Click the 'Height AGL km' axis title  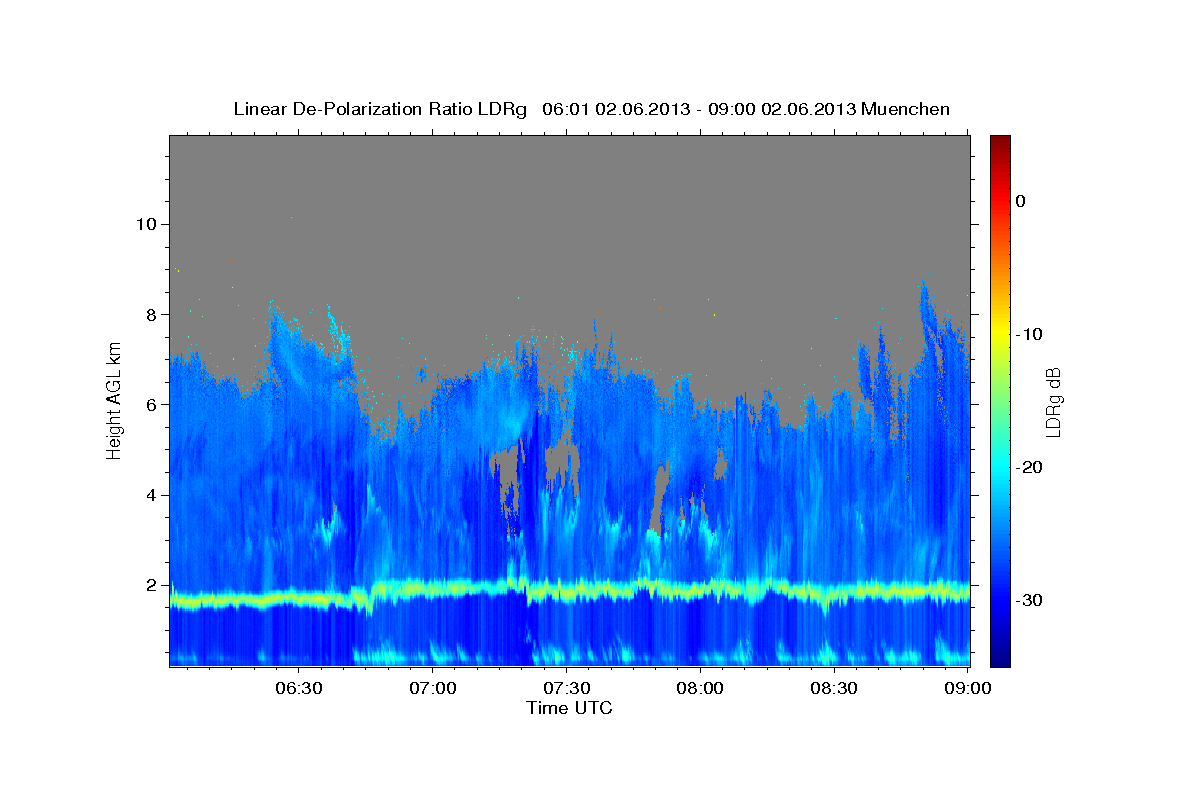coord(114,400)
